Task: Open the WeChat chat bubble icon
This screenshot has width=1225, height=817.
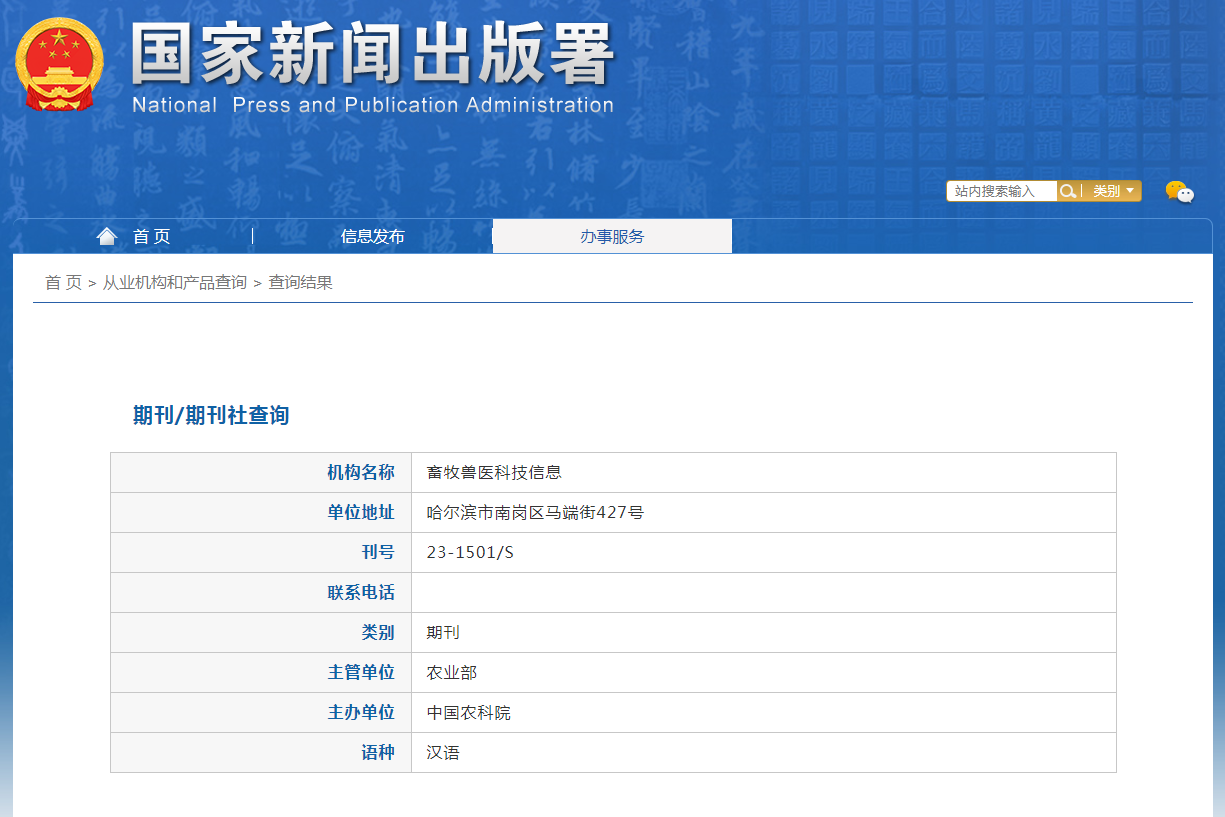Action: 1179,192
